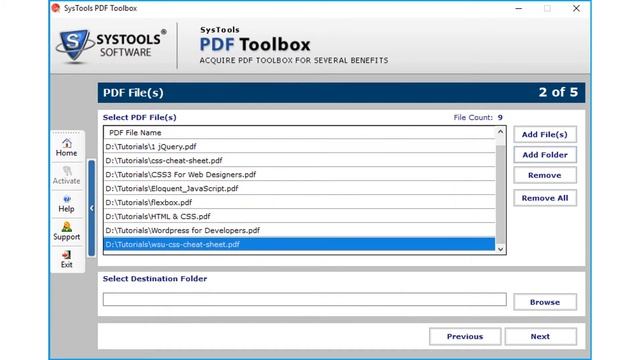Minimize the SysTools PDF Toolbox window
Screen dimensions: 640x360
tap(519, 8)
